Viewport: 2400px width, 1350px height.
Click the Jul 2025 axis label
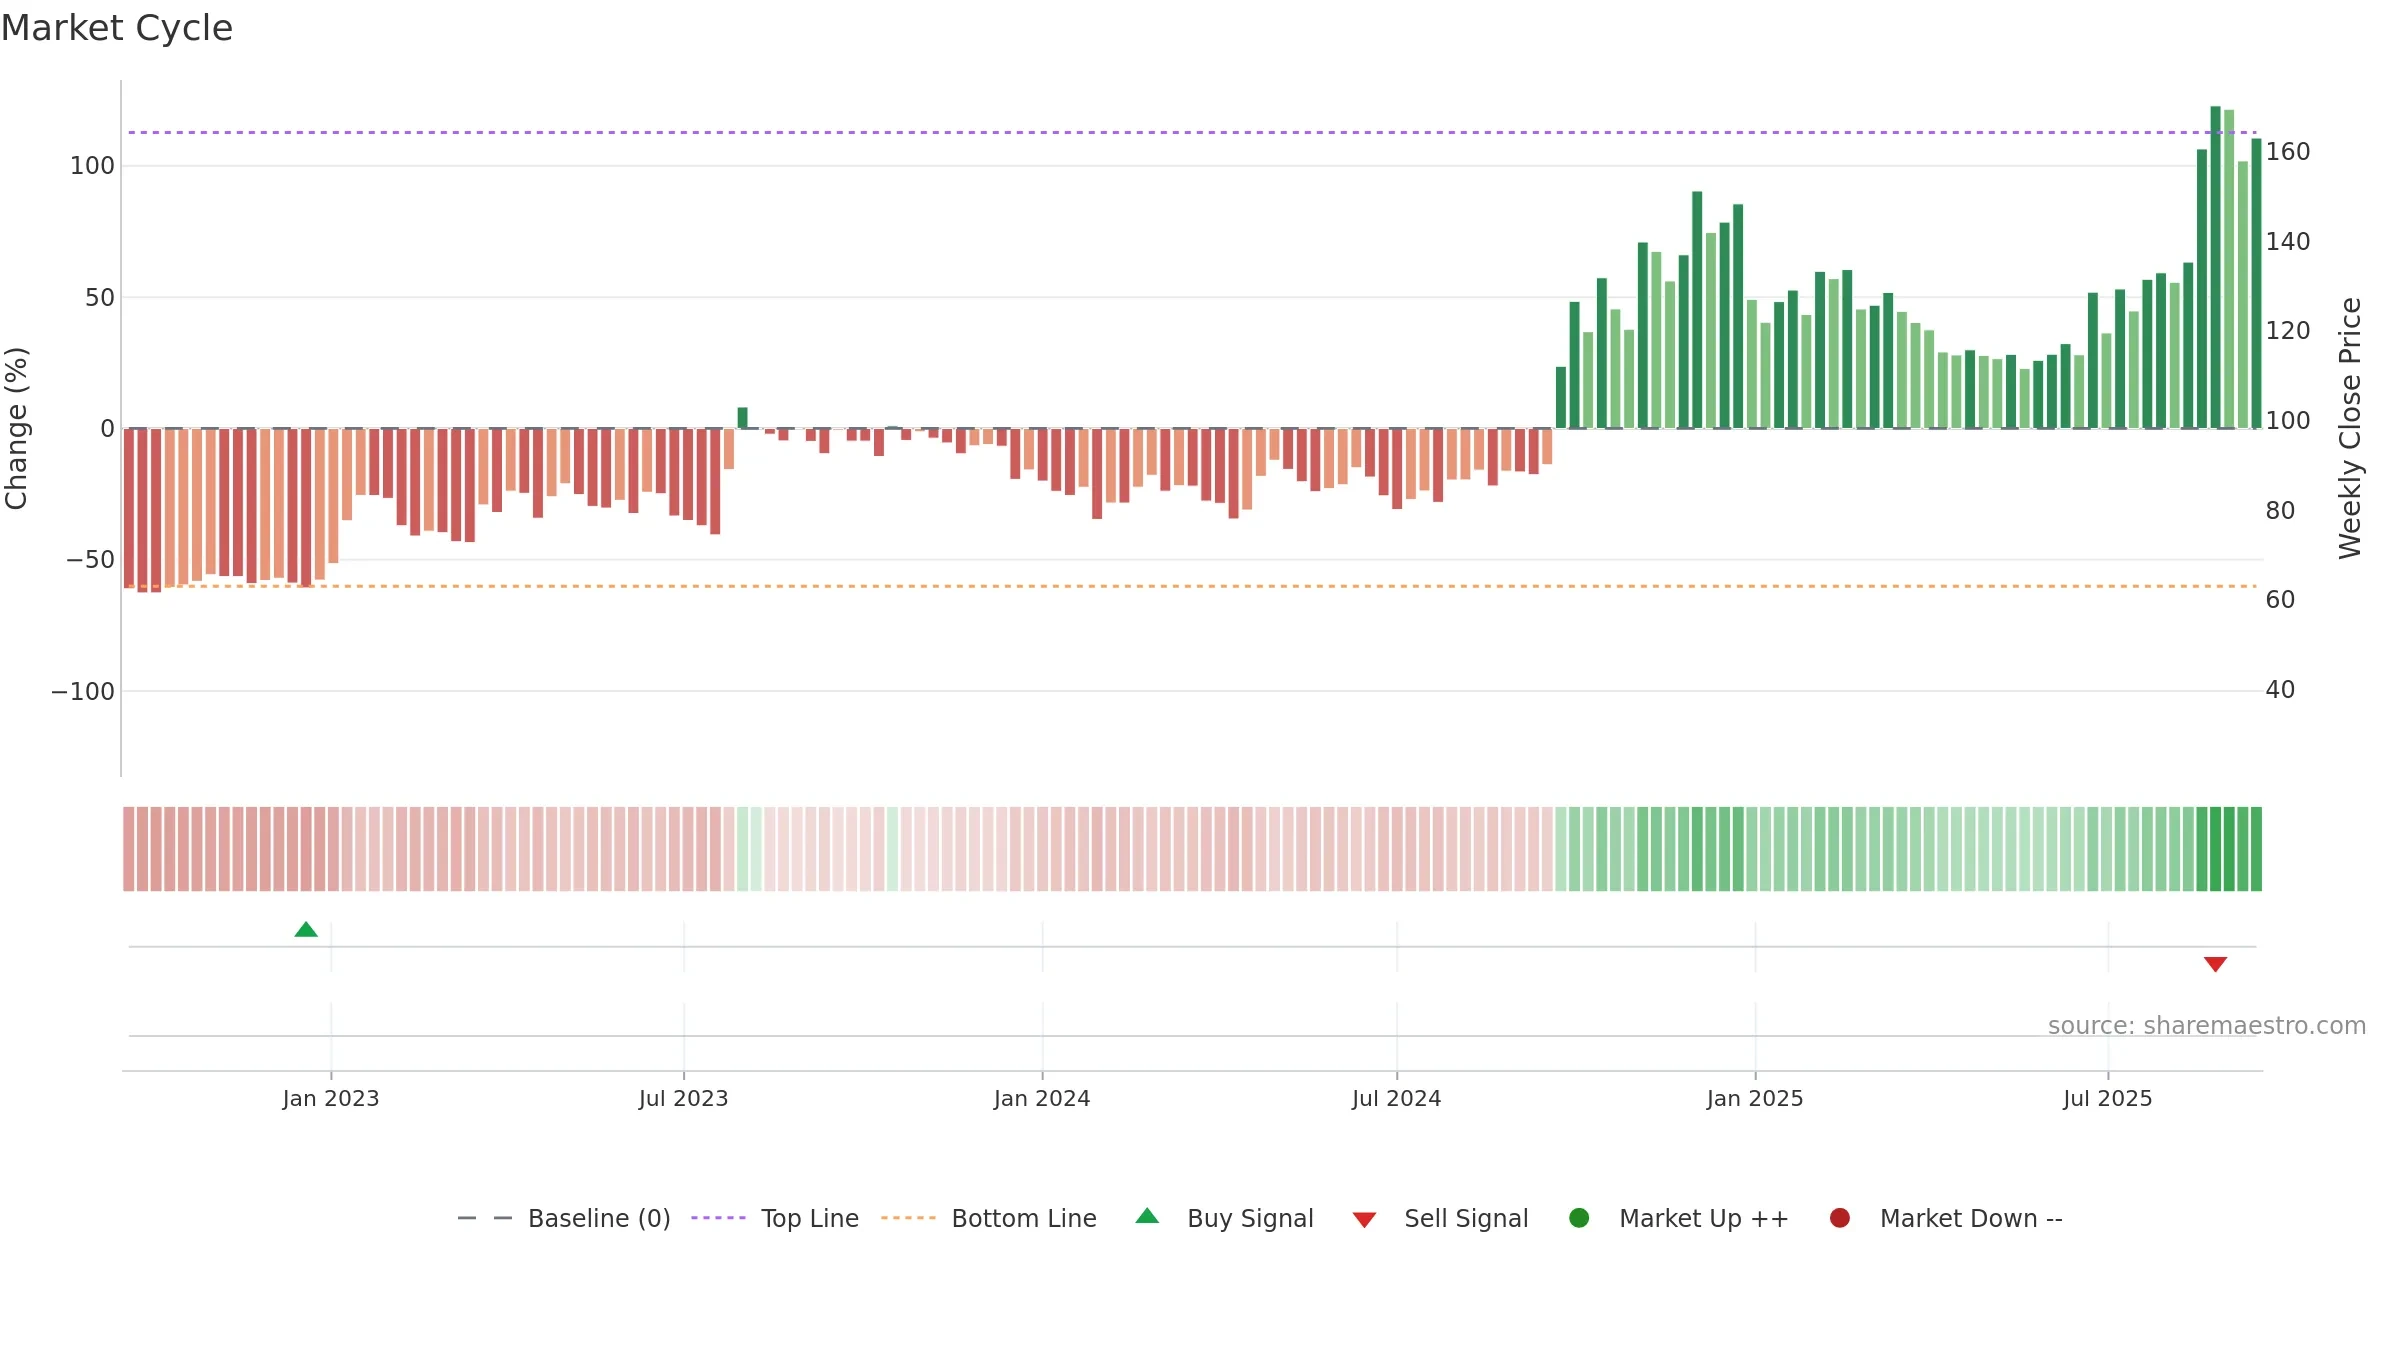(2108, 1098)
